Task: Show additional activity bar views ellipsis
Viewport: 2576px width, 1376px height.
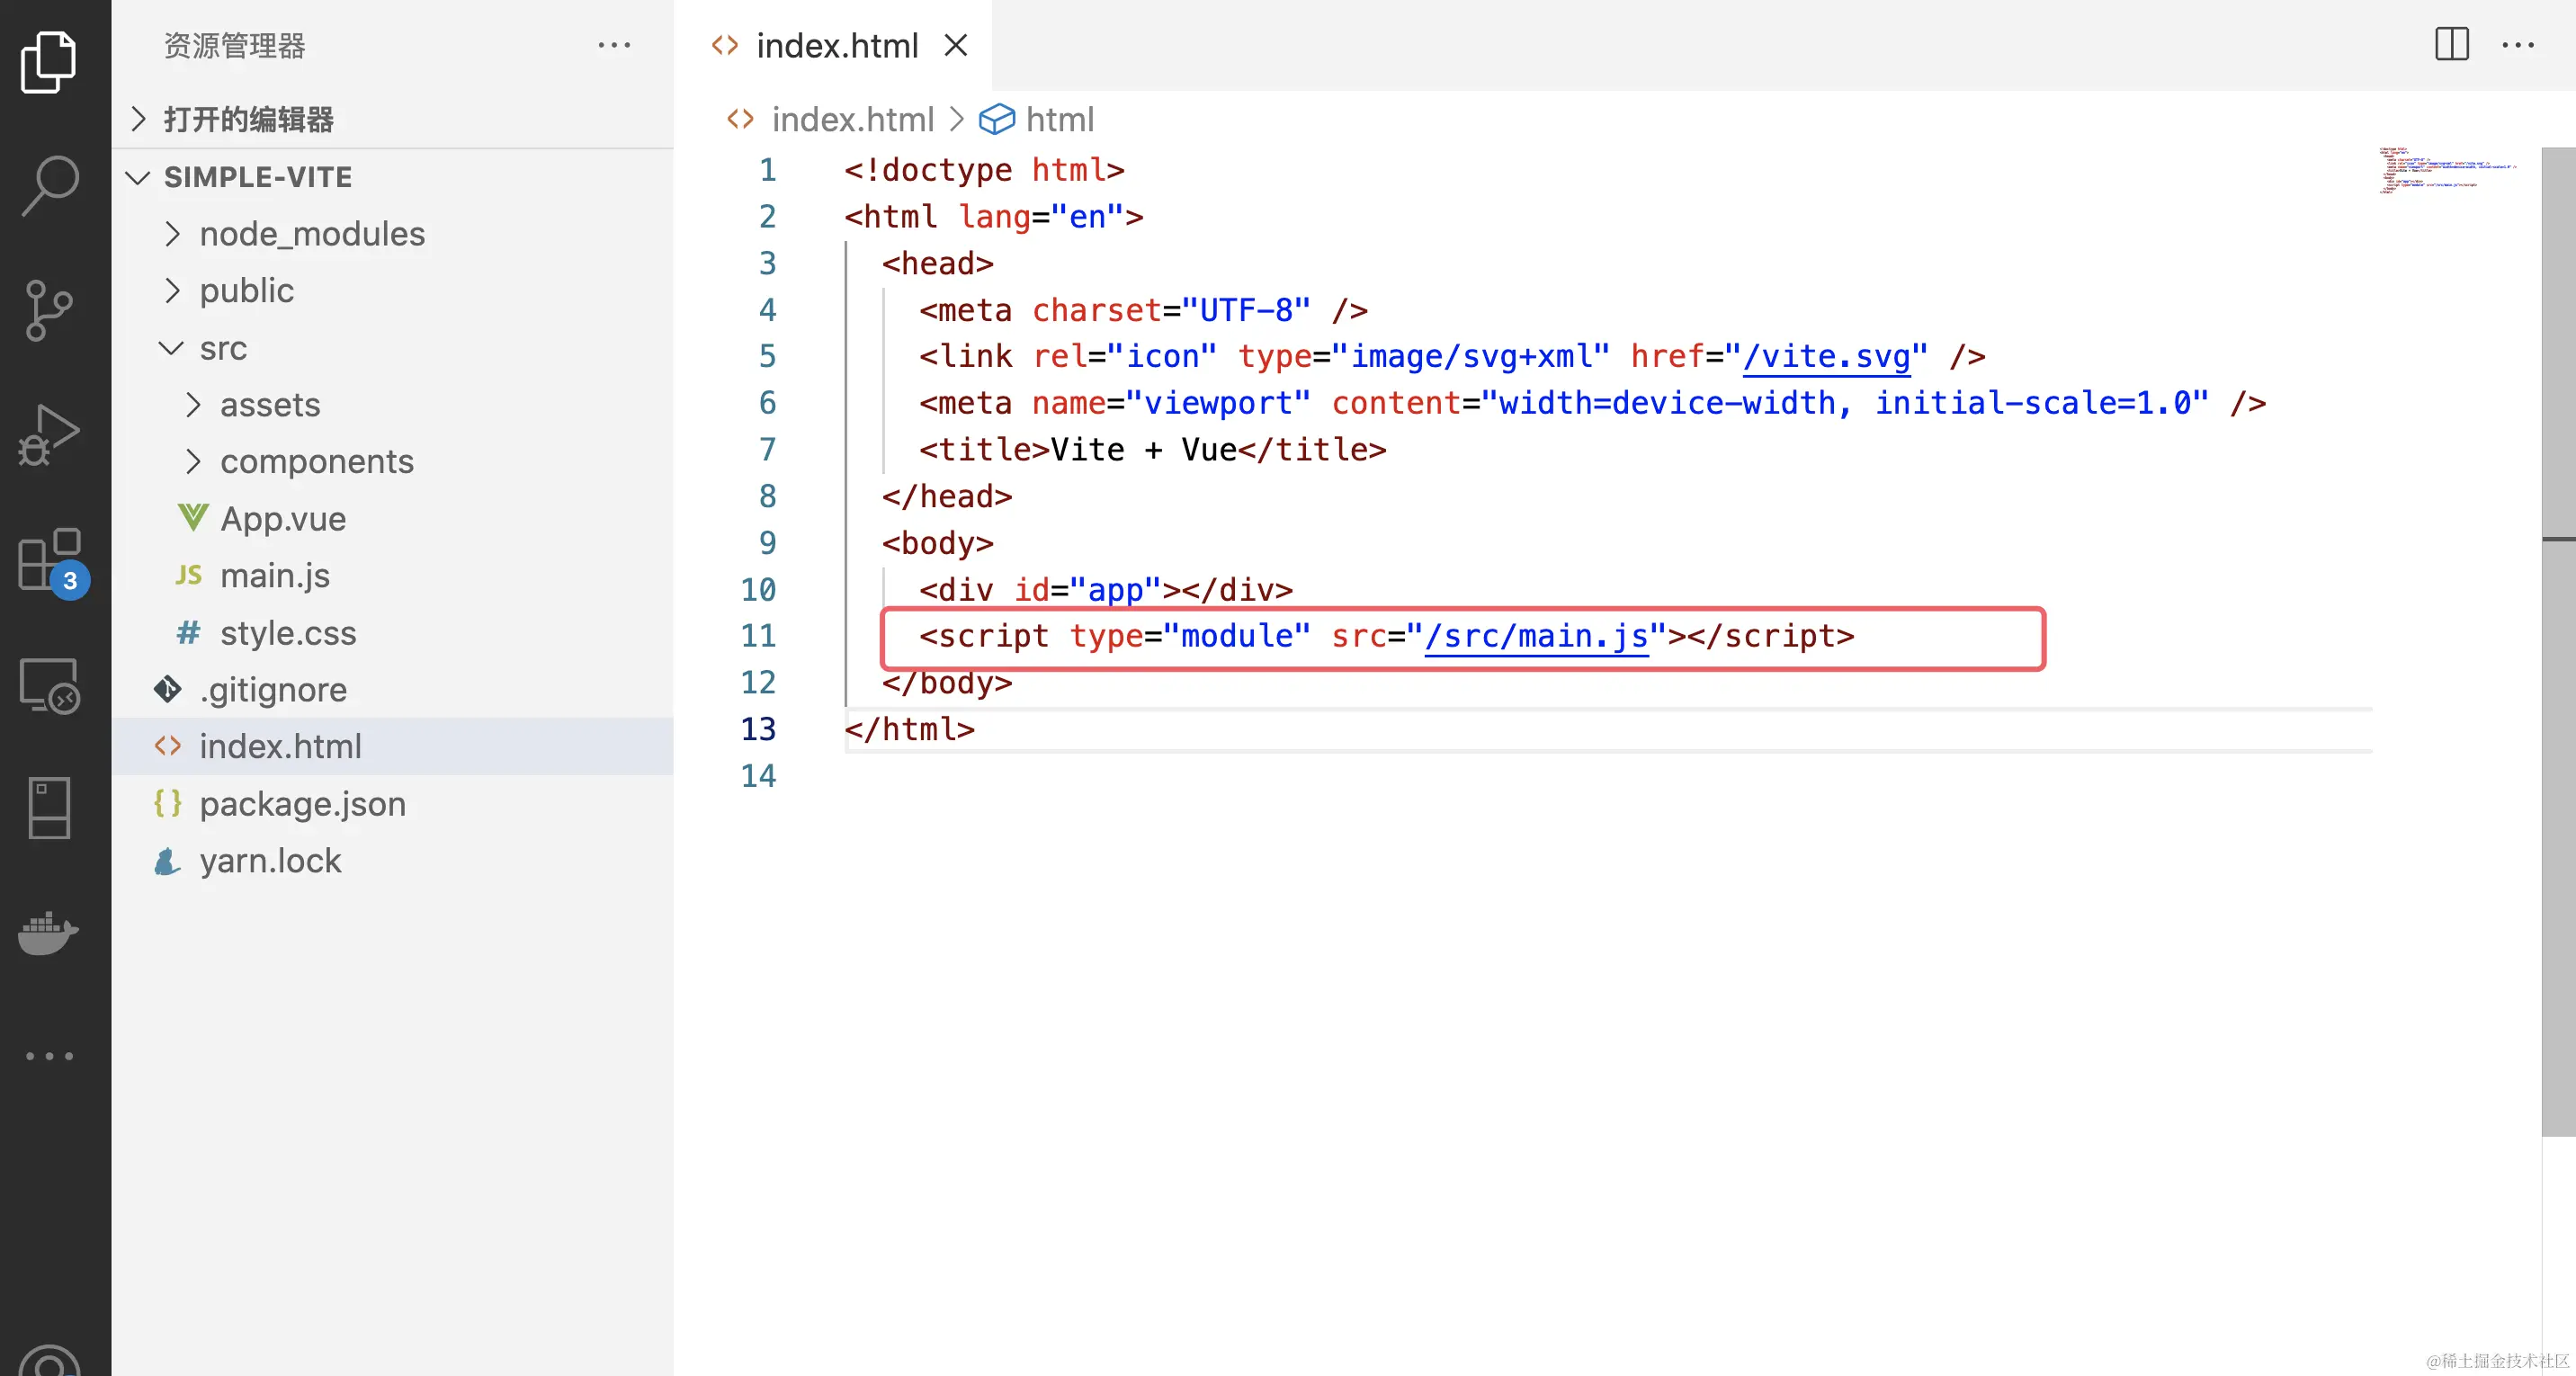Action: tap(49, 1056)
